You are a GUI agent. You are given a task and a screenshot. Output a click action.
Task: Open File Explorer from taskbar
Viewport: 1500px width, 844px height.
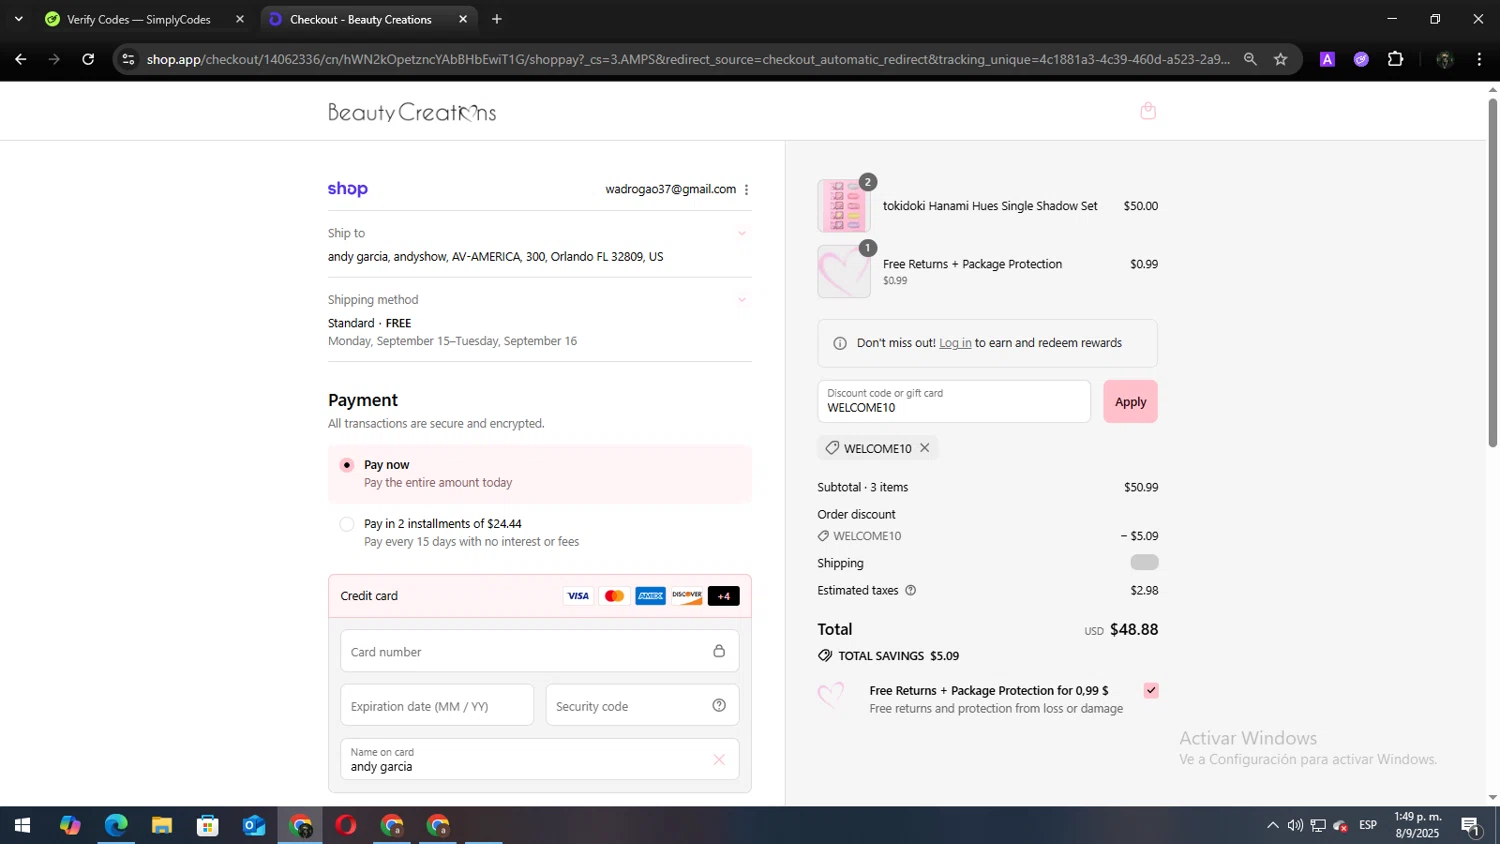162,825
